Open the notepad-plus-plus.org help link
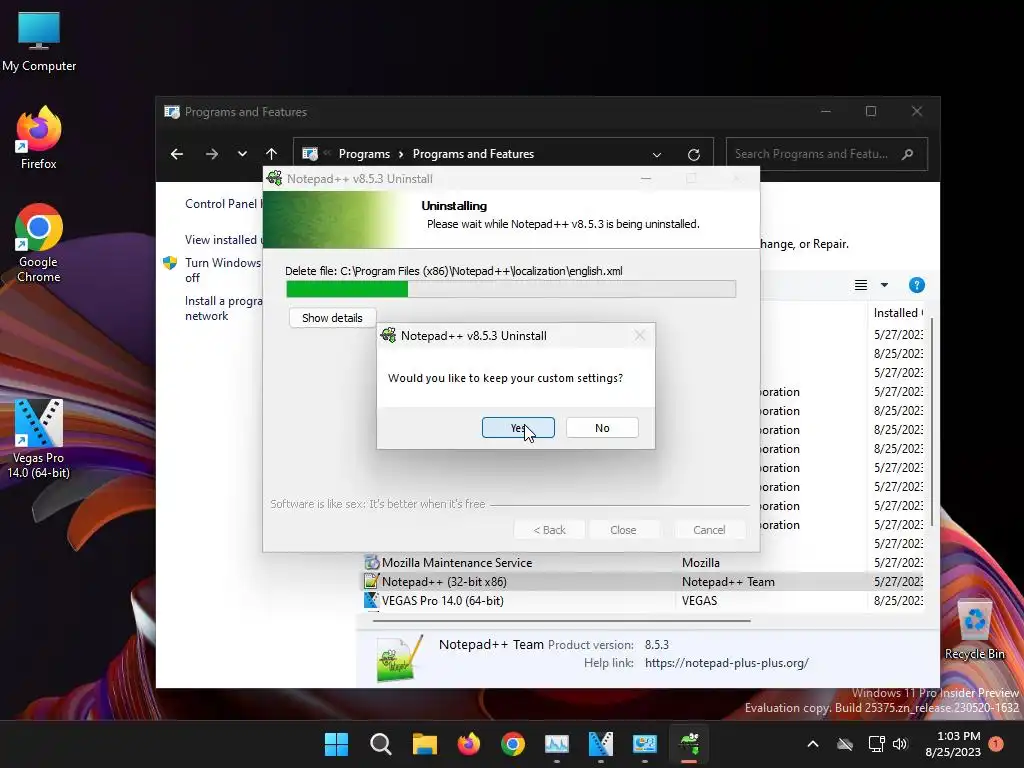Viewport: 1024px width, 768px height. [726, 663]
